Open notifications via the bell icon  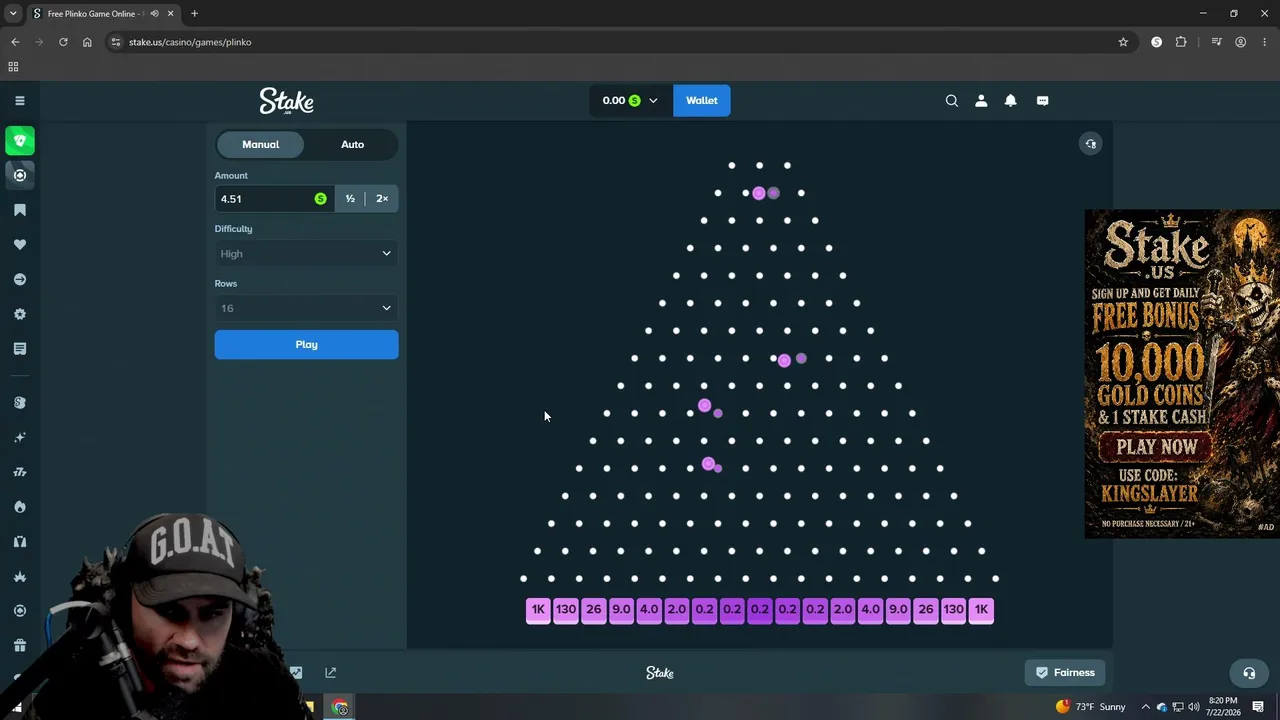1011,100
